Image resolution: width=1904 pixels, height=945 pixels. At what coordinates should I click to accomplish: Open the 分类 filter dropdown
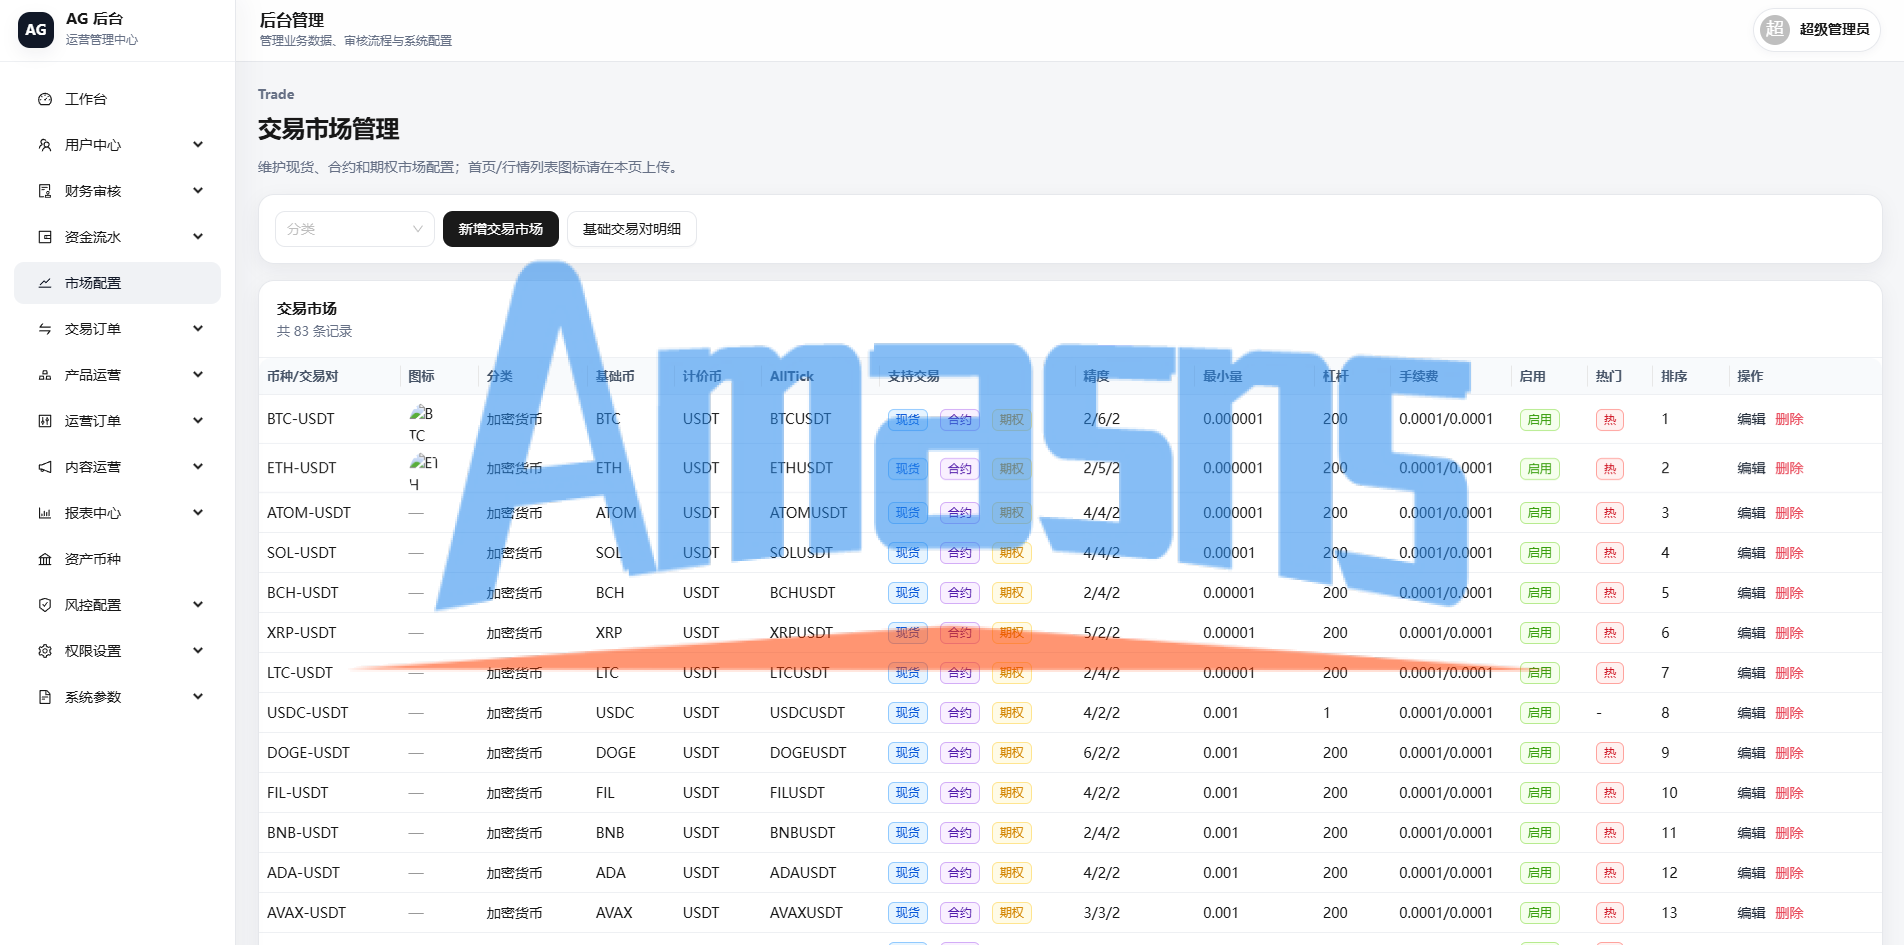click(x=355, y=229)
